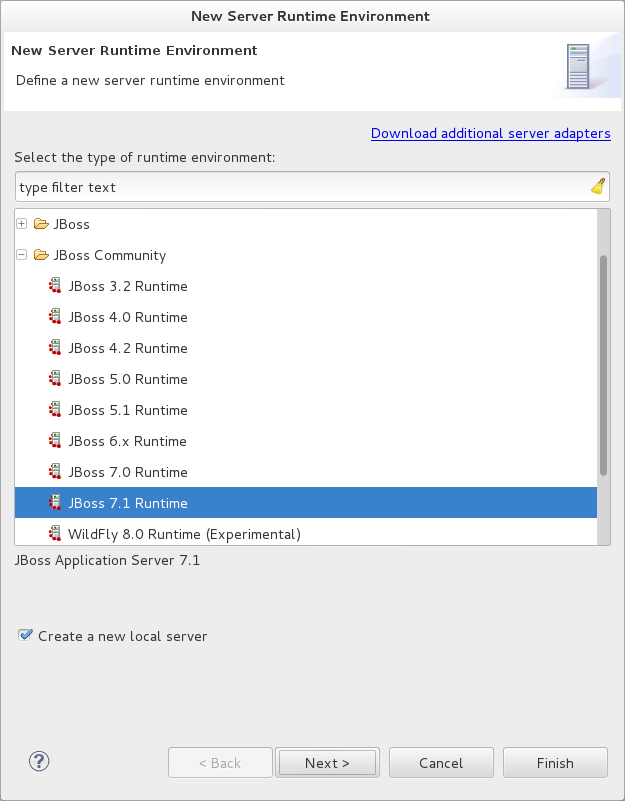Open Download additional server adapters link

pyautogui.click(x=490, y=133)
